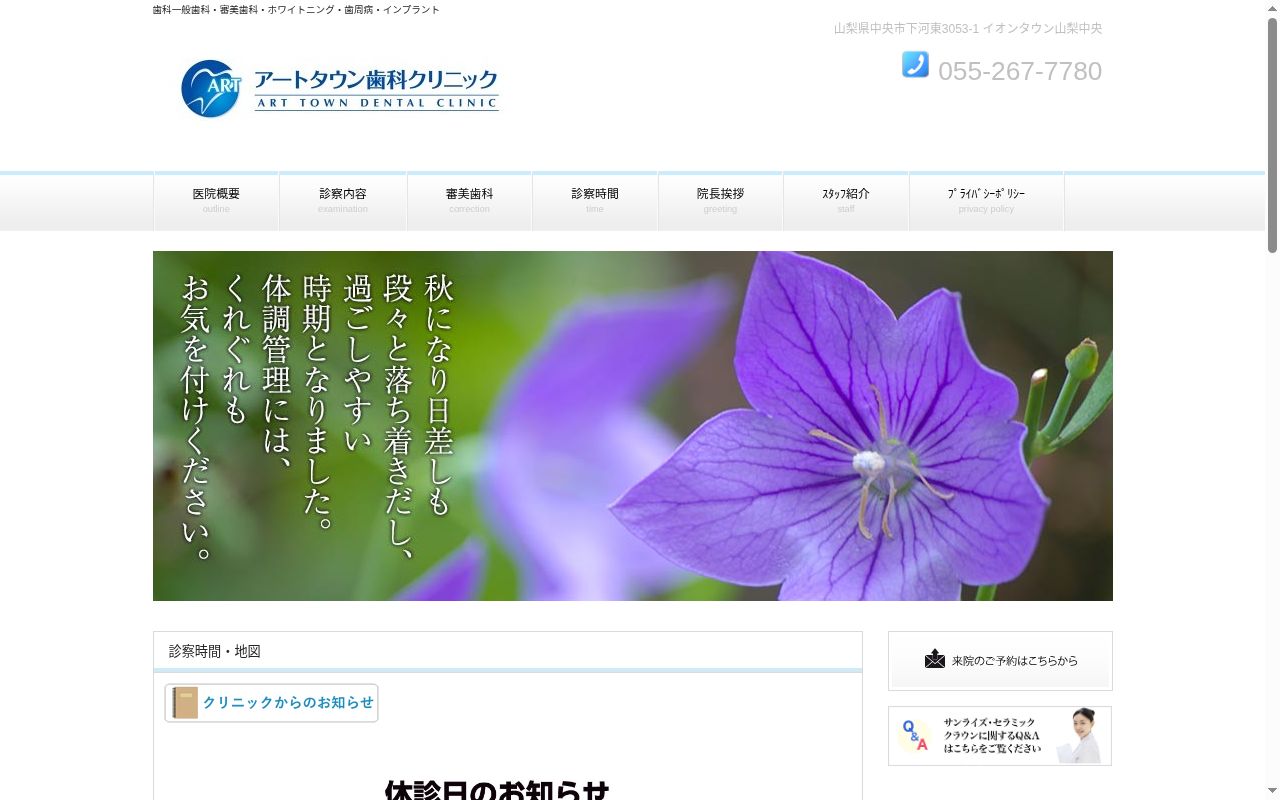Screen dimensions: 1280x800
Task: Go to 院長挨拶 greeting page
Action: pos(720,201)
